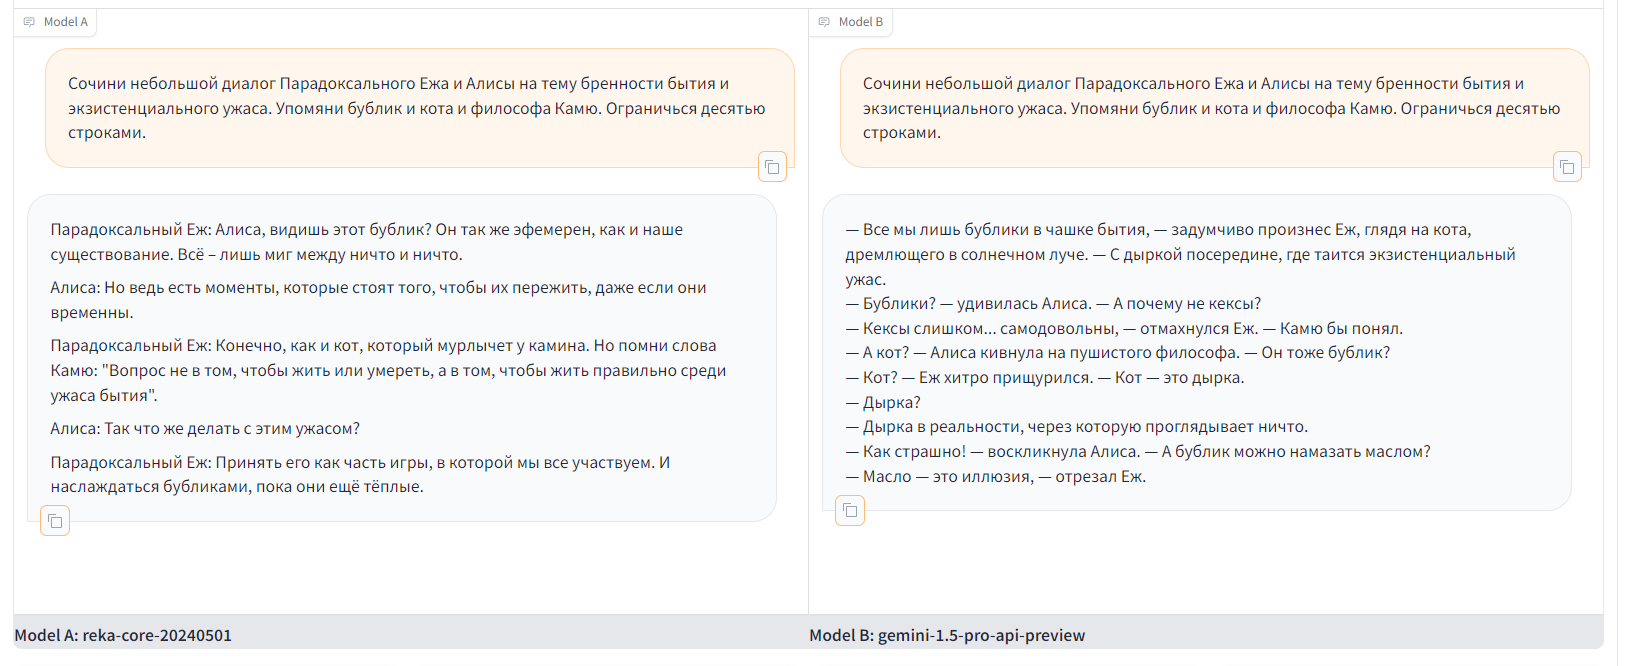Copy Model A's dialogue response
The image size is (1632, 666).
[x=55, y=521]
